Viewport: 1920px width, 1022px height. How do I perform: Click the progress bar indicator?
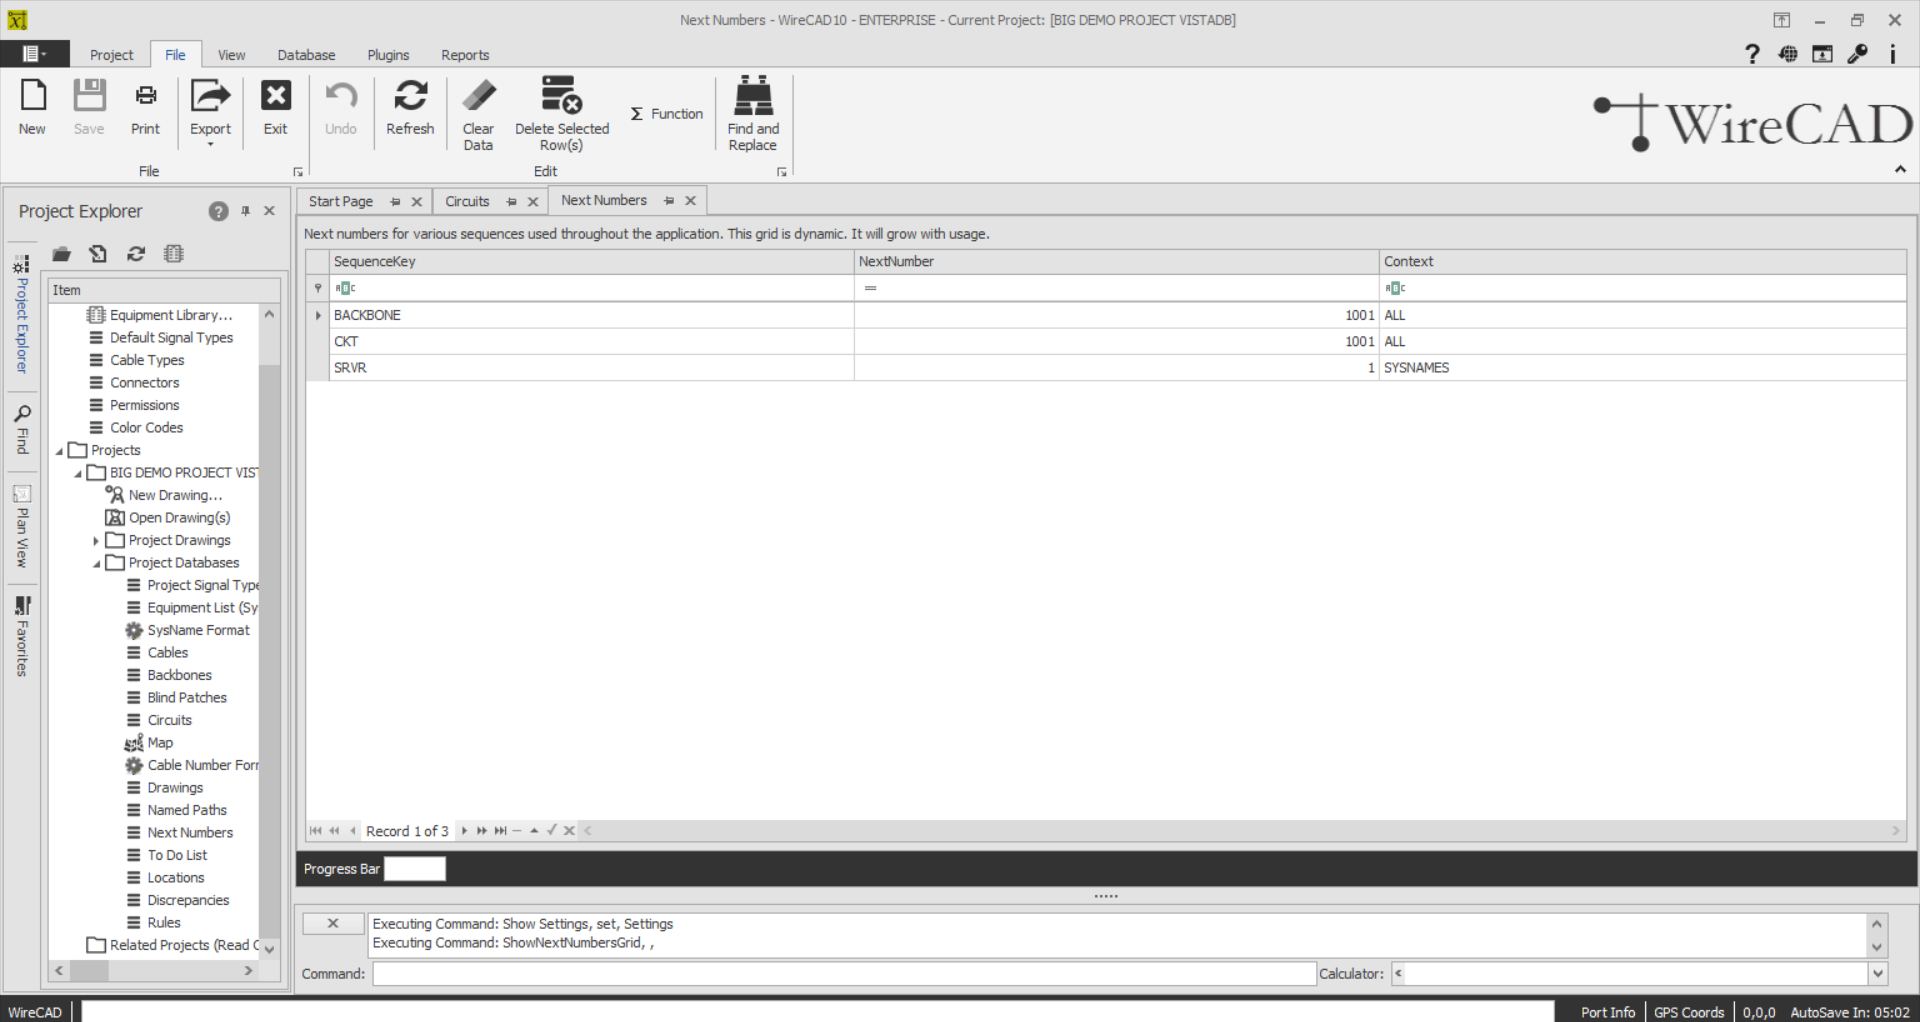click(x=415, y=869)
